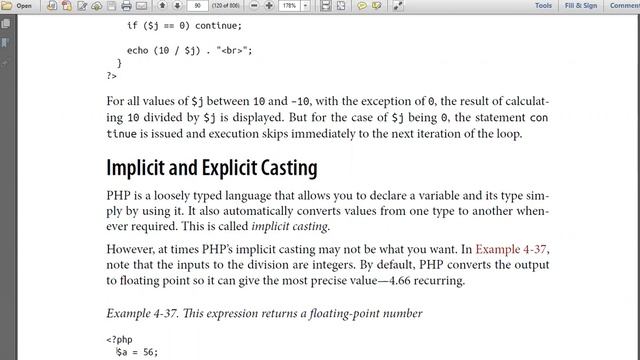Click the convert file to PDF icon
640x360 pixels.
click(x=67, y=6)
